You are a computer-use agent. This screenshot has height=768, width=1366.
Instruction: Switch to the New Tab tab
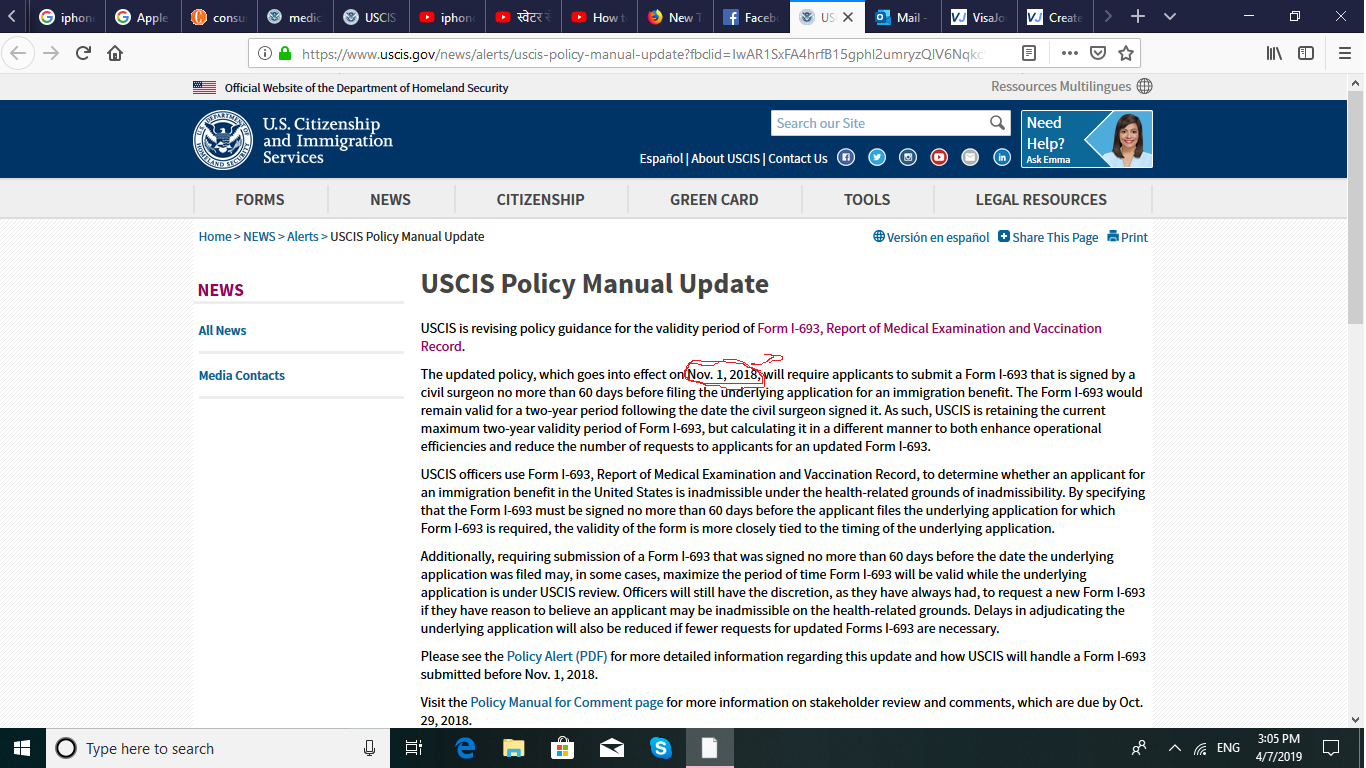[x=675, y=17]
